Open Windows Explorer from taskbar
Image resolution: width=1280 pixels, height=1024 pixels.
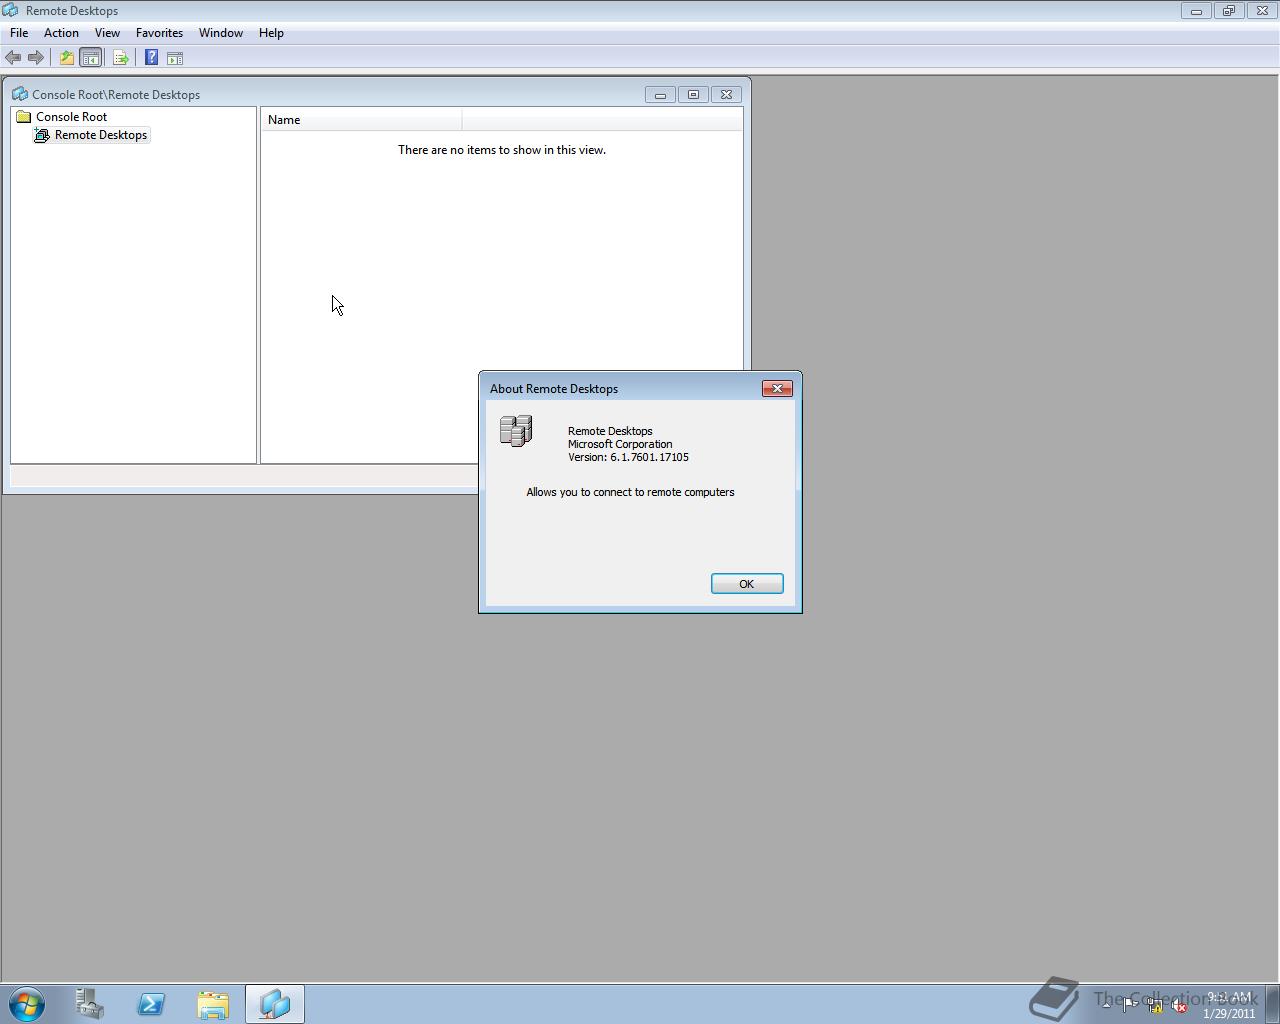[213, 1004]
